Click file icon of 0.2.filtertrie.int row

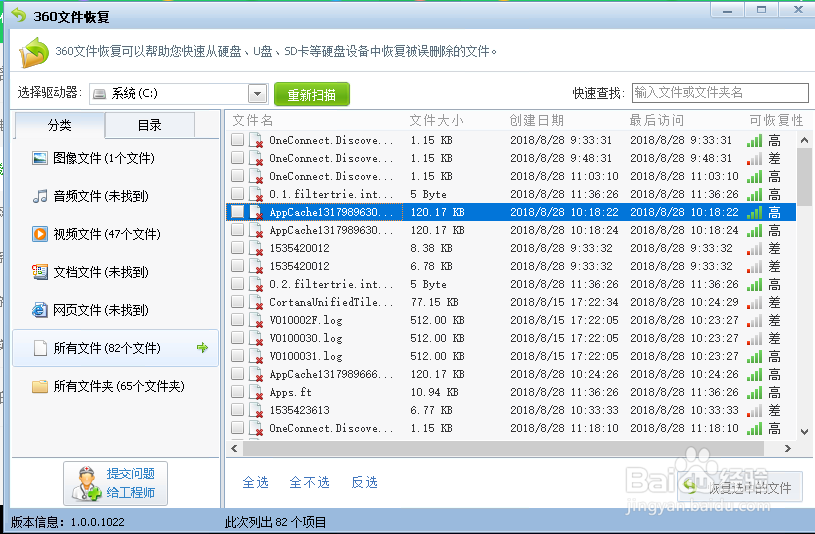256,284
